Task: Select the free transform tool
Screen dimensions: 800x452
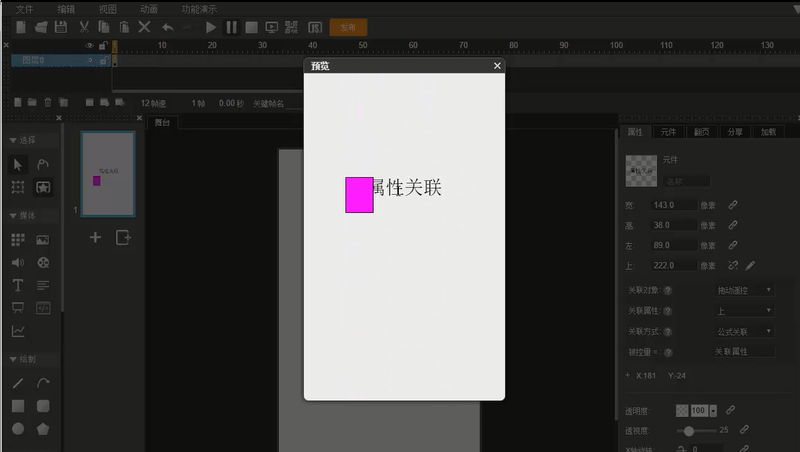Action: 18,187
